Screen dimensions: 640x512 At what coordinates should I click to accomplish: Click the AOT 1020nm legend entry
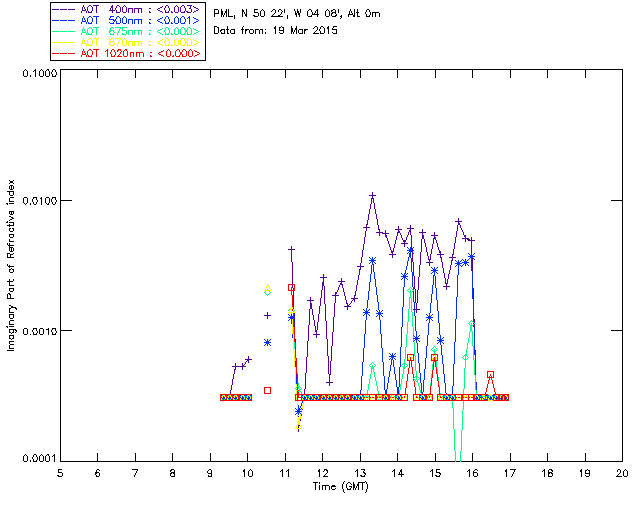pyautogui.click(x=126, y=53)
